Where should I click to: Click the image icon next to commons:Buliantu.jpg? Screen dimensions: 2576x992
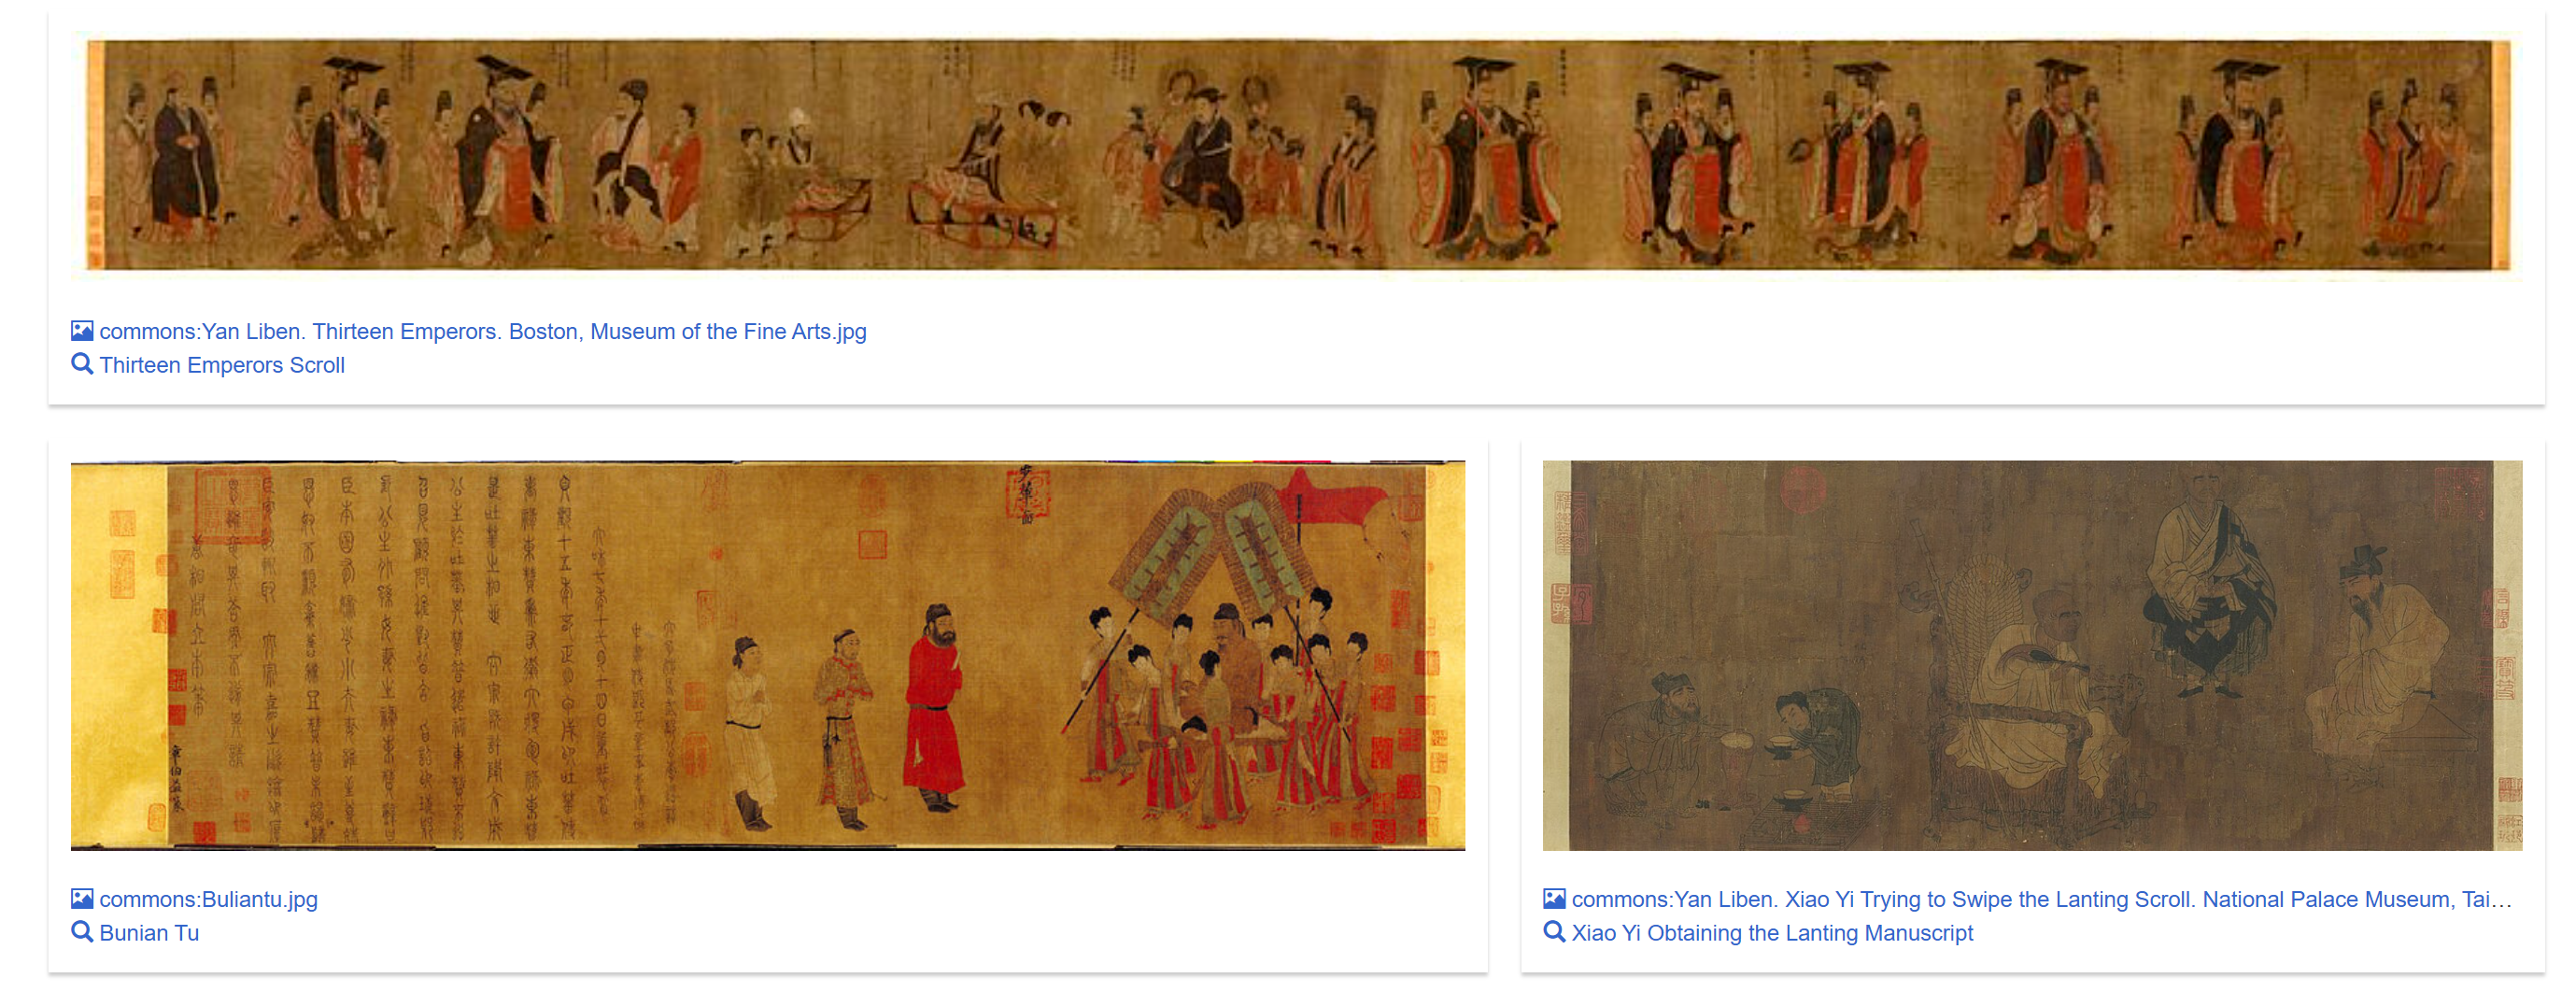click(x=82, y=899)
